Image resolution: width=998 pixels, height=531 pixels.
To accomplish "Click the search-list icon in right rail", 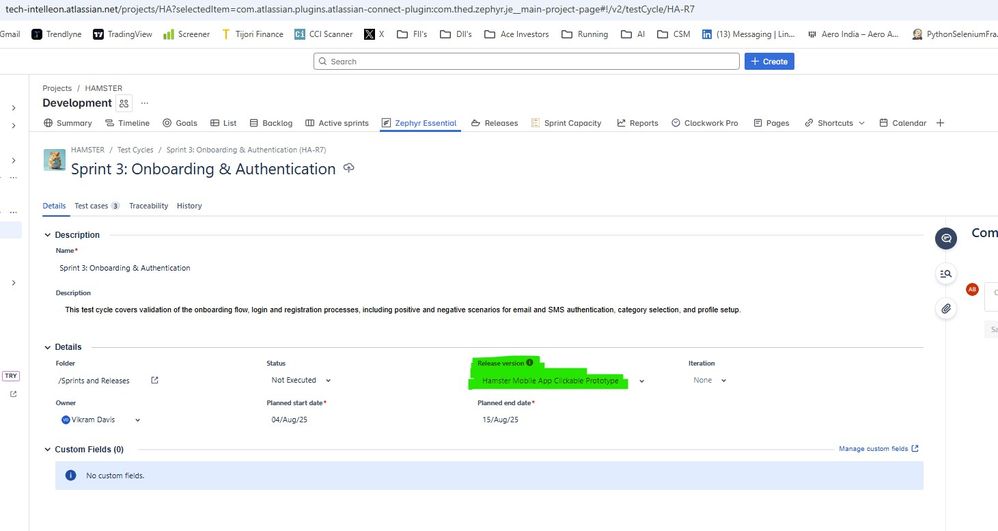I will click(946, 274).
